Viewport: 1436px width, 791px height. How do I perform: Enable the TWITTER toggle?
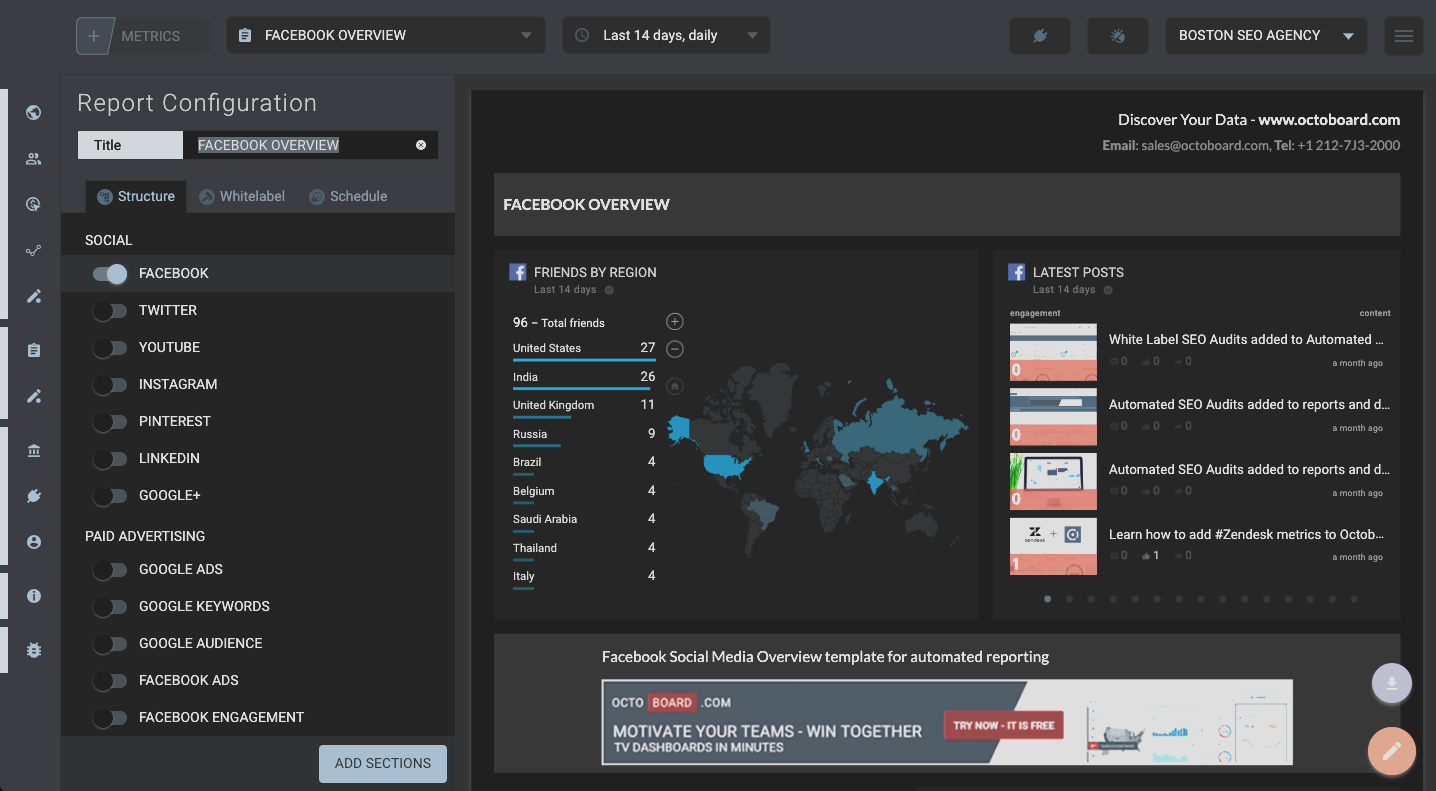[x=110, y=311]
